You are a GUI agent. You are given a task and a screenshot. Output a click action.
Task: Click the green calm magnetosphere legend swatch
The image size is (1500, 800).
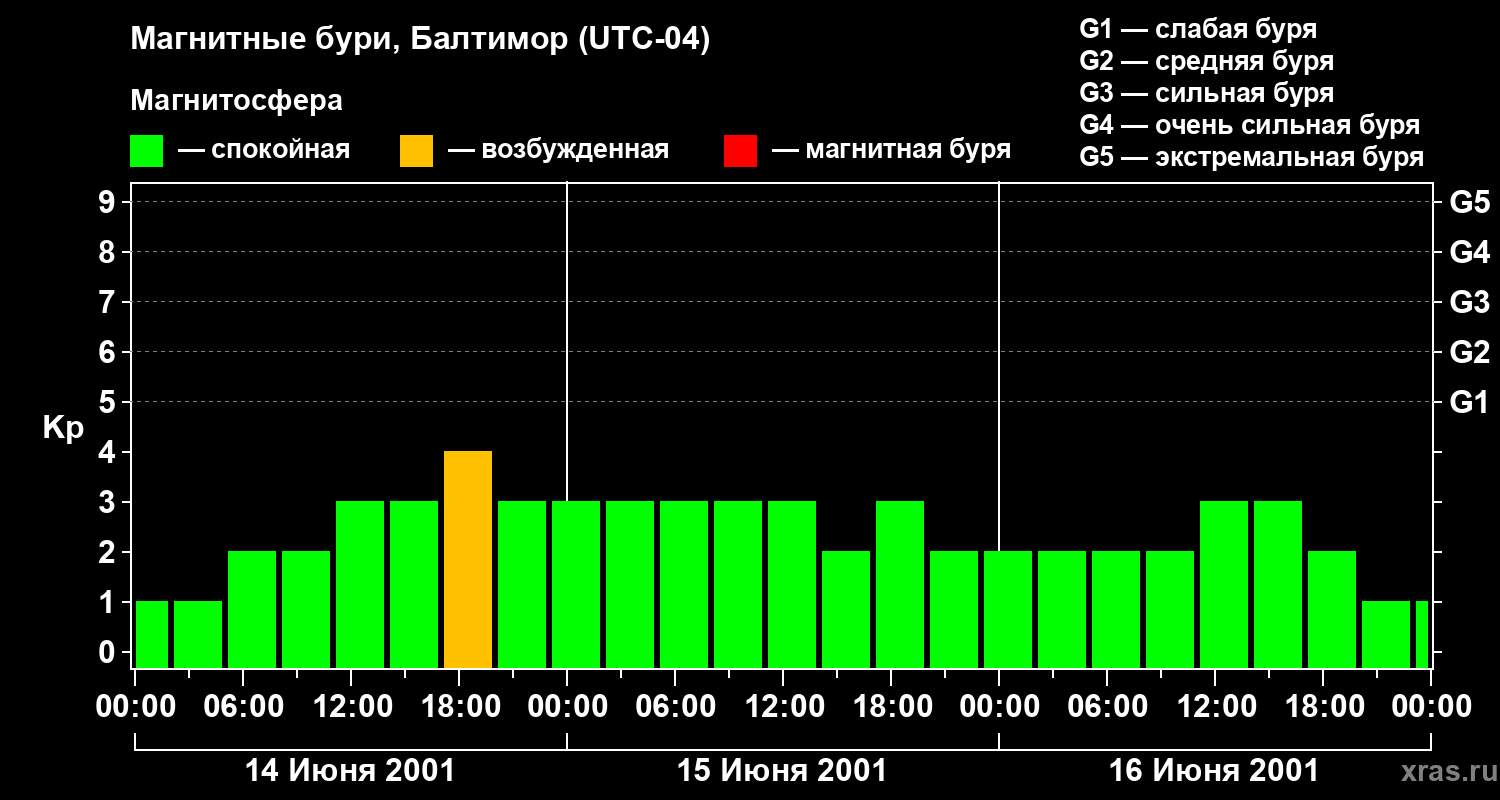coord(146,151)
